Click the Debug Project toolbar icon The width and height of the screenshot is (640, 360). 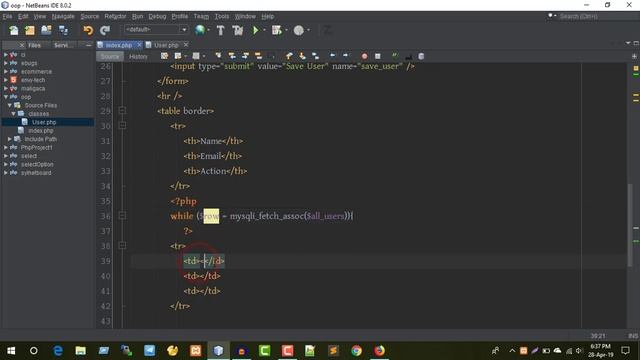277,30
